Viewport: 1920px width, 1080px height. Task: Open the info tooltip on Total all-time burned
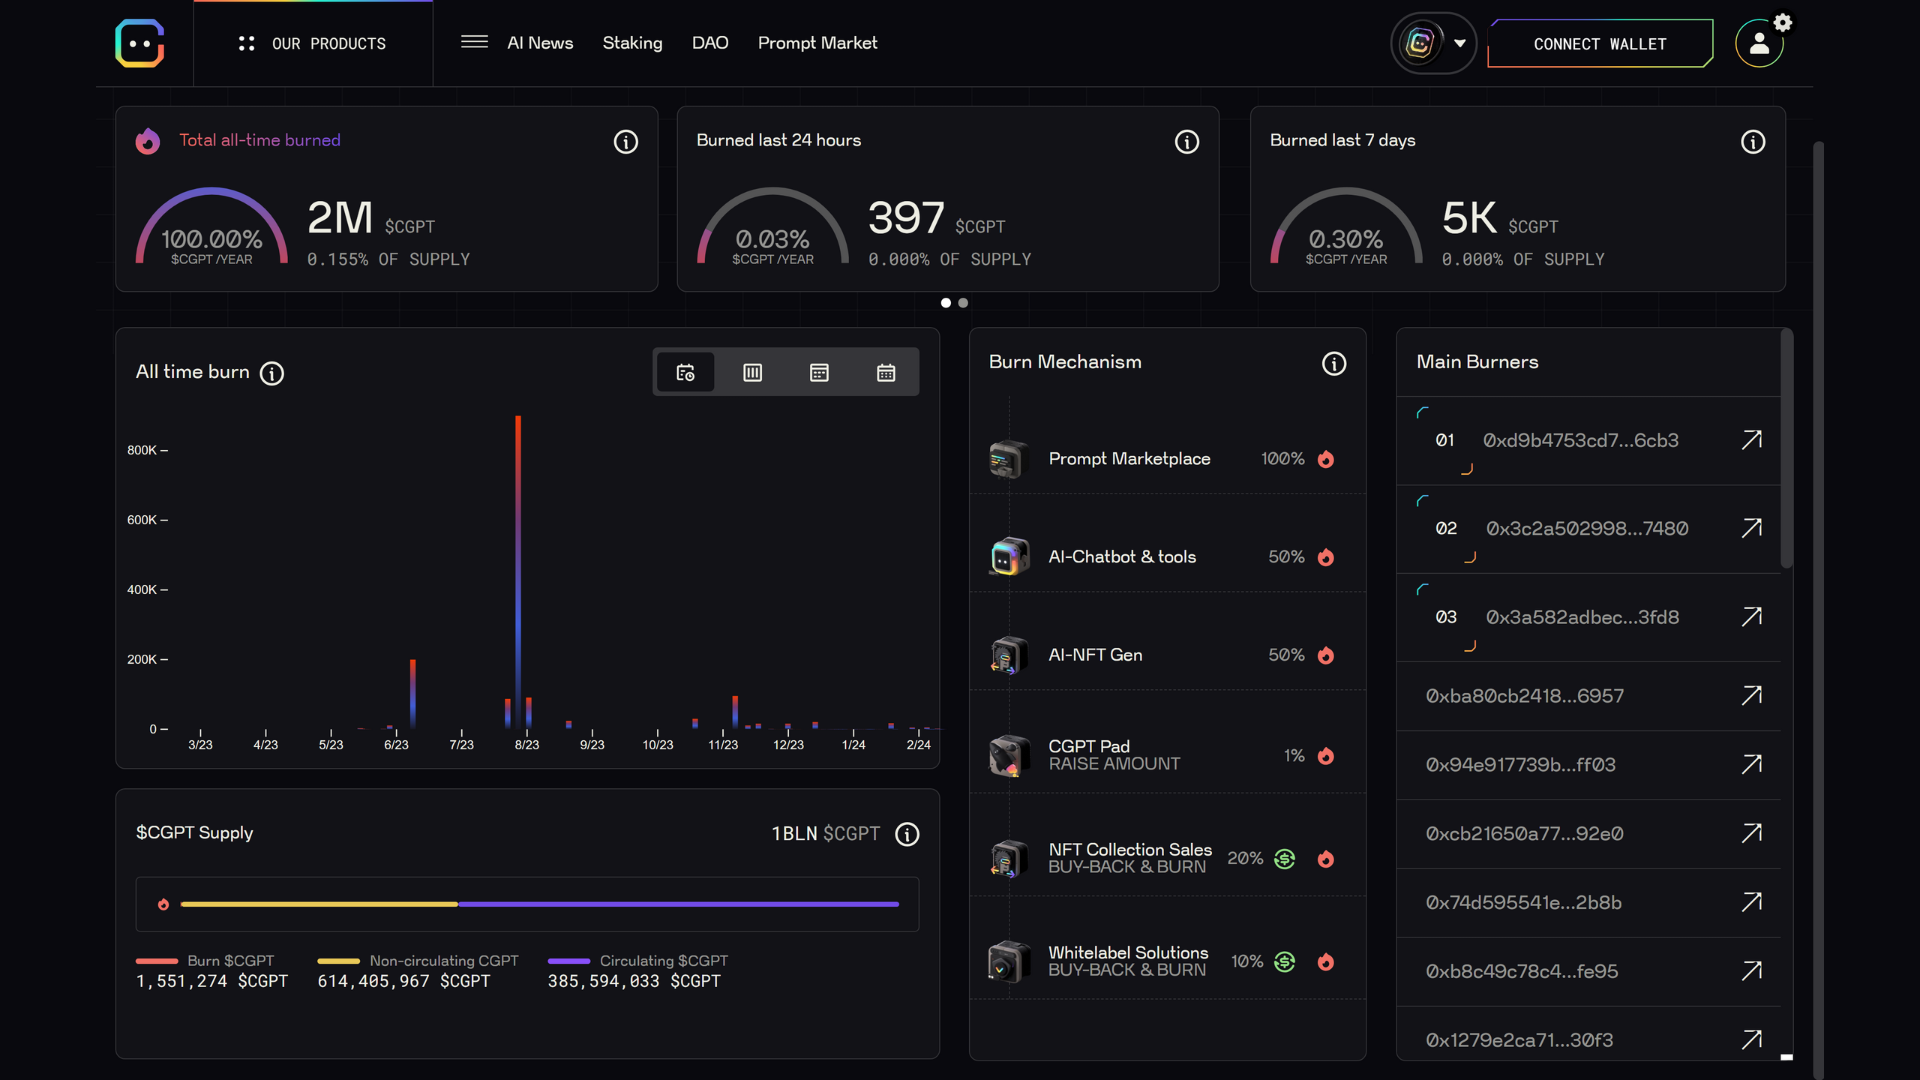tap(625, 142)
